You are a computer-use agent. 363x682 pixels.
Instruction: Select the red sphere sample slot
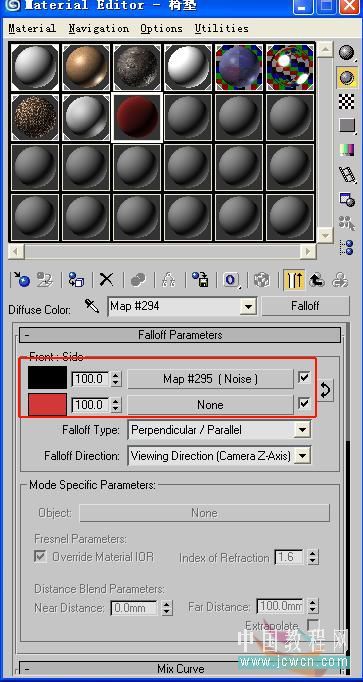coord(137,117)
